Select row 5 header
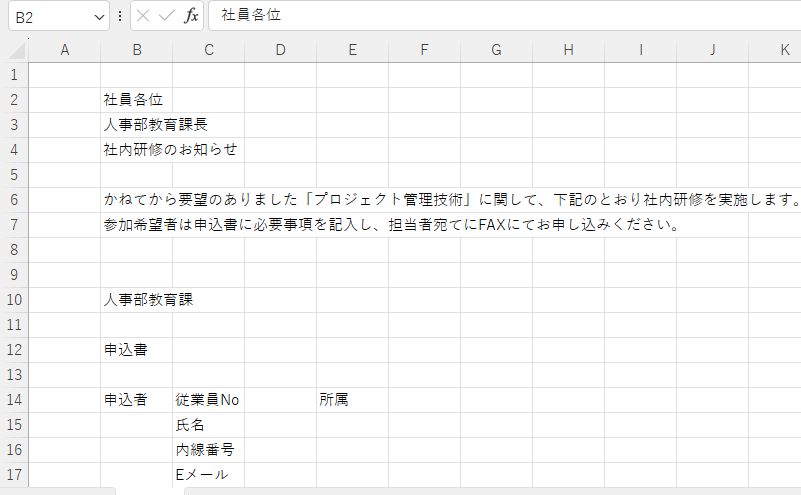 [14, 175]
